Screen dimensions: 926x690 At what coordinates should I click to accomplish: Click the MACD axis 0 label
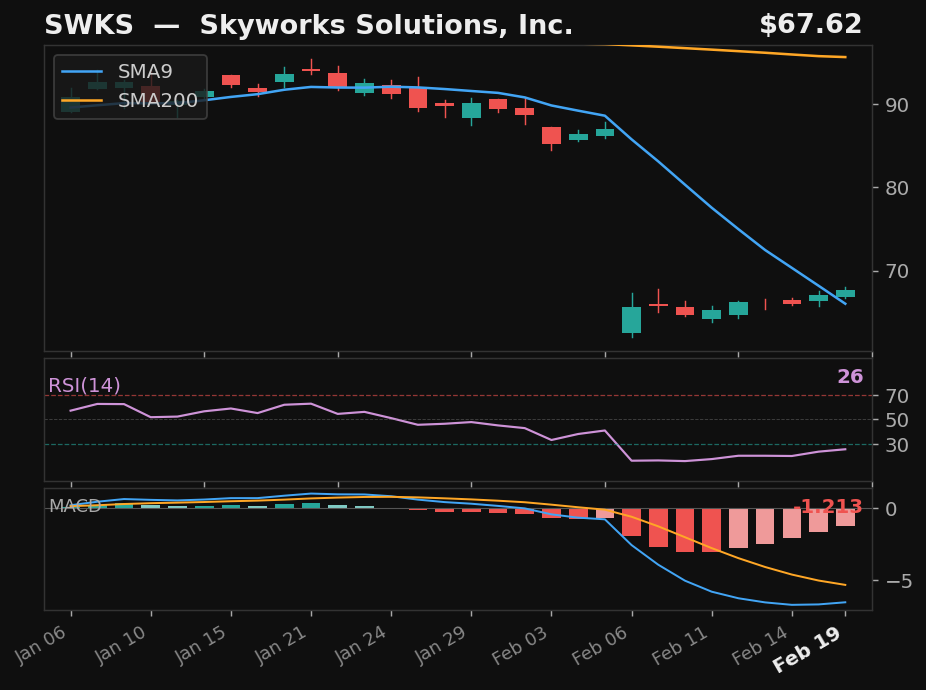[891, 509]
